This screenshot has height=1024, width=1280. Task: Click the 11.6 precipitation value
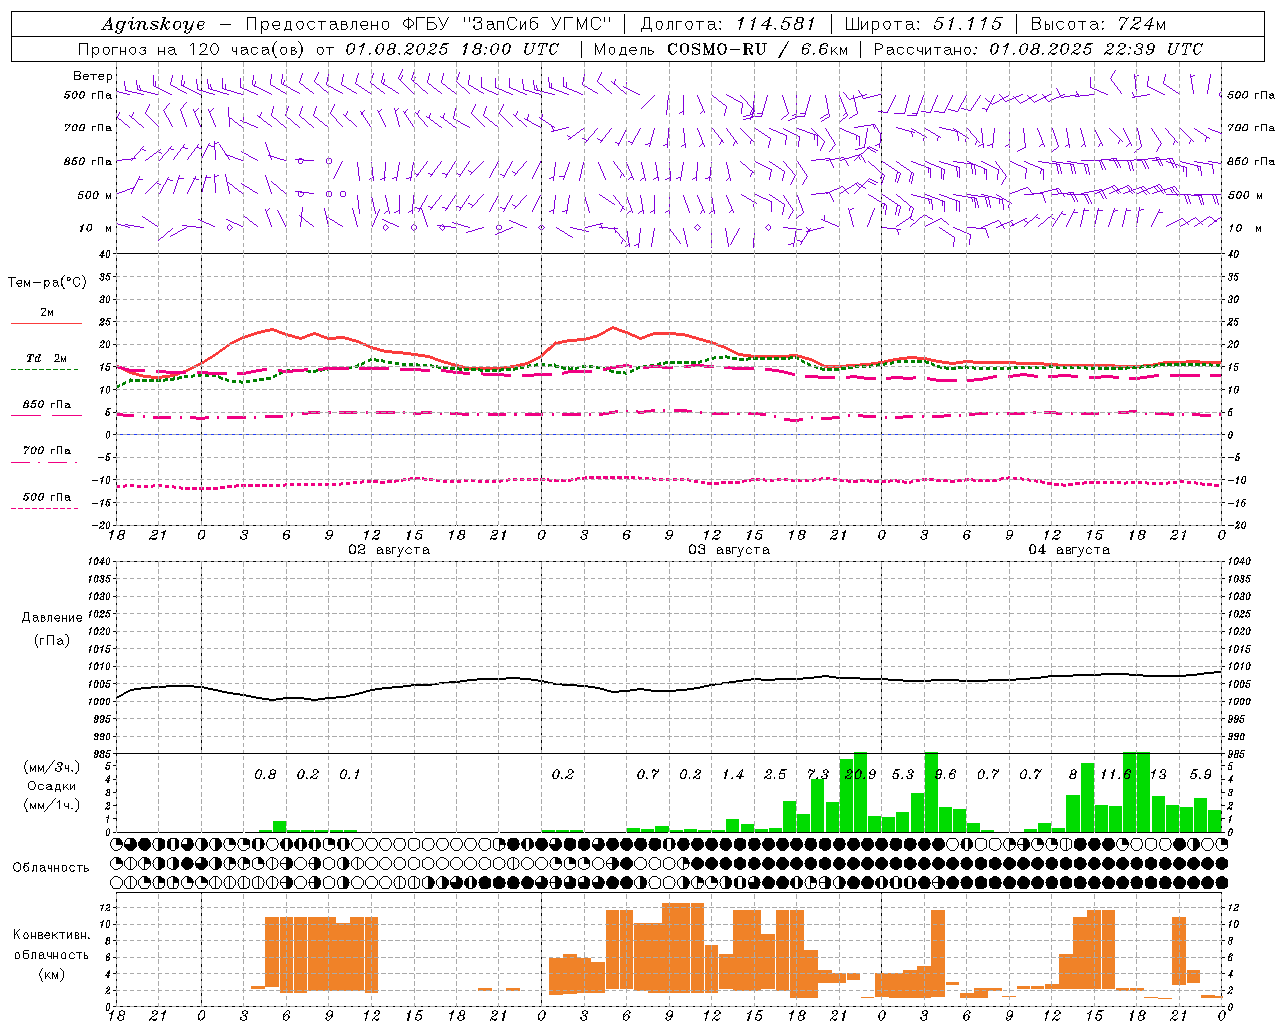click(1115, 775)
